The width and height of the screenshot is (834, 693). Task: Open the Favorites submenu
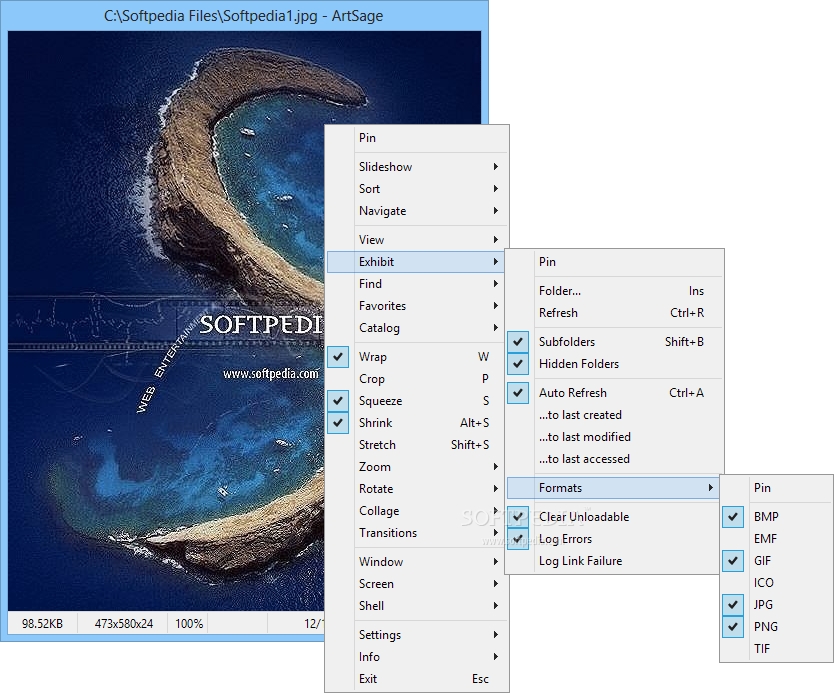(x=416, y=306)
